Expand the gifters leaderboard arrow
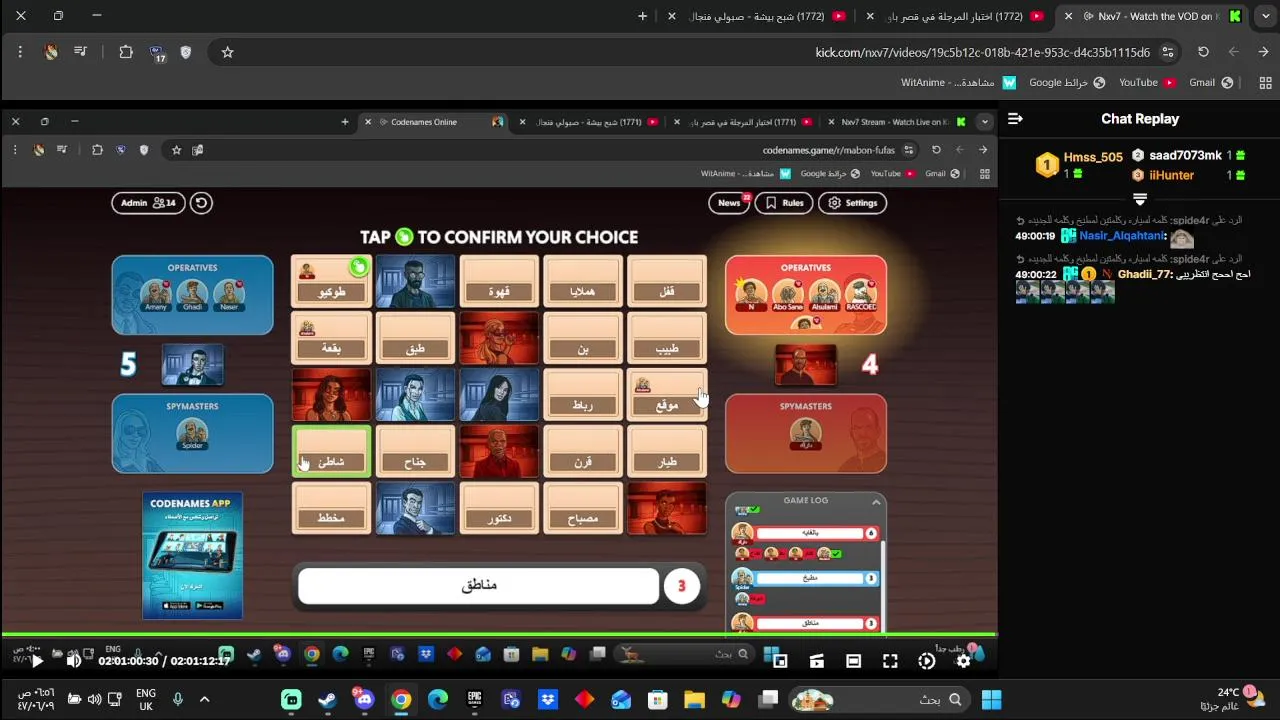 click(1139, 199)
